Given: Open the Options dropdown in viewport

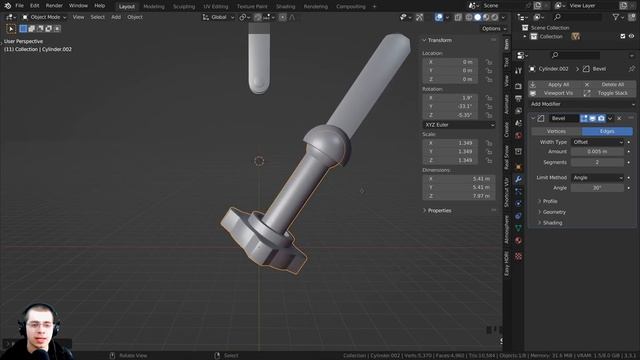Looking at the screenshot, I should point(493,29).
